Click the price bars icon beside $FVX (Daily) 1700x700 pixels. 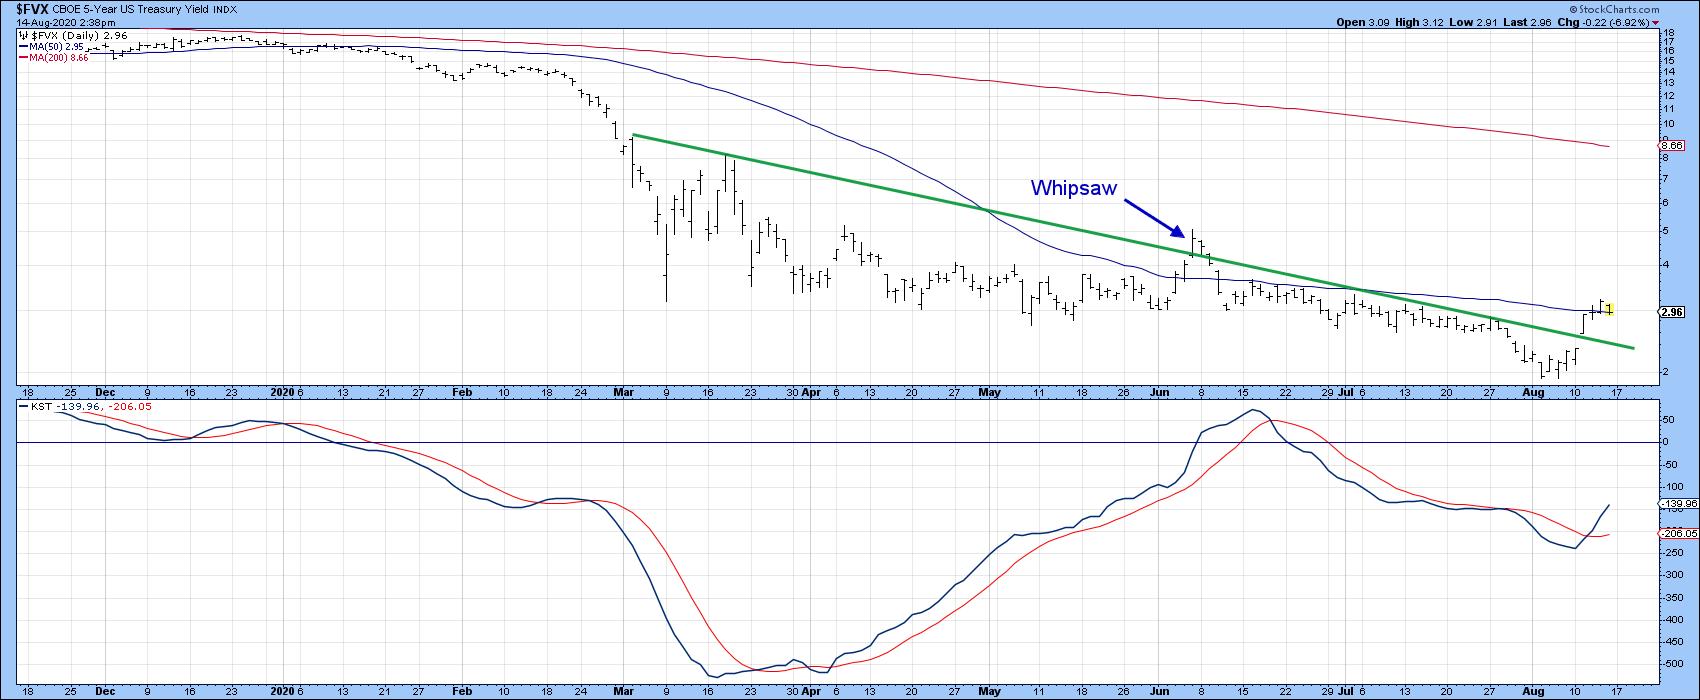(x=23, y=35)
